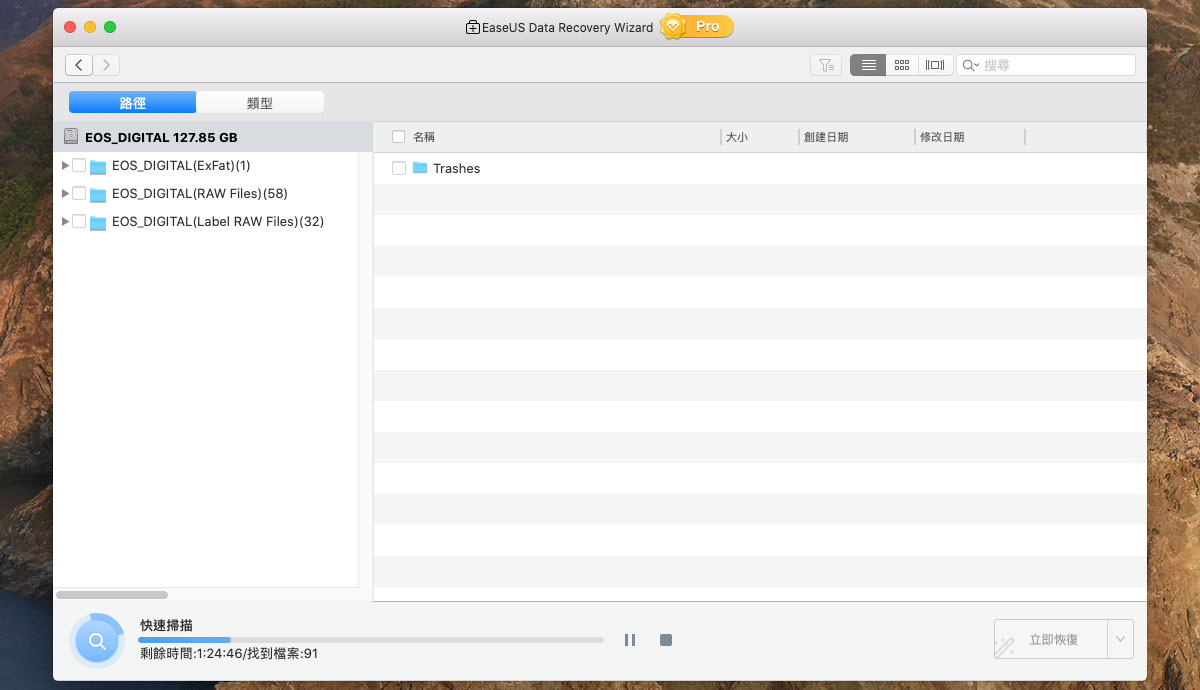Check the EOS_DIGITAL(RAW Files)(58) checkbox
This screenshot has height=690, width=1200.
79,193
